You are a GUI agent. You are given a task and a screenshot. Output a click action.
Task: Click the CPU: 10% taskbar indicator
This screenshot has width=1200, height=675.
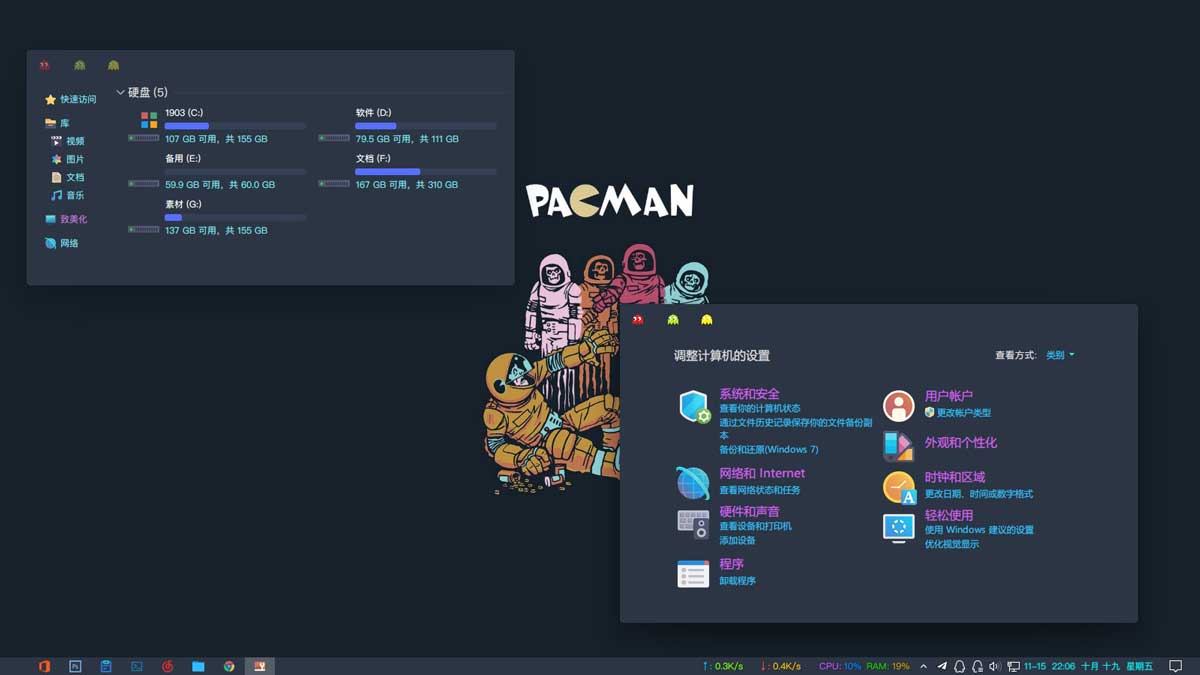840,666
